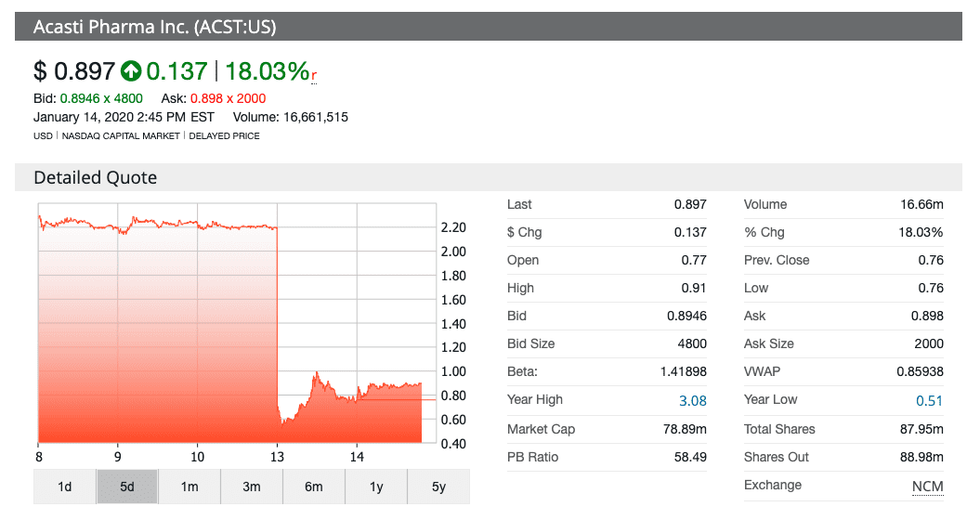Click the Bid Size value 4800
This screenshot has width=980, height=517.
click(x=692, y=344)
